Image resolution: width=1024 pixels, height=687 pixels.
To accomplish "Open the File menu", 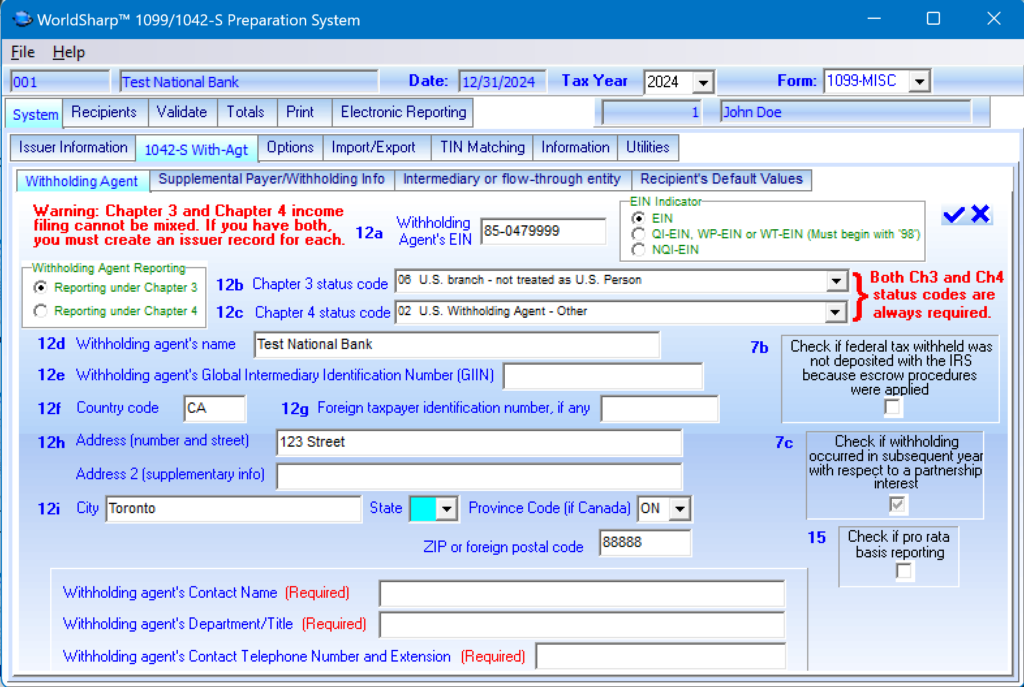I will (x=23, y=52).
